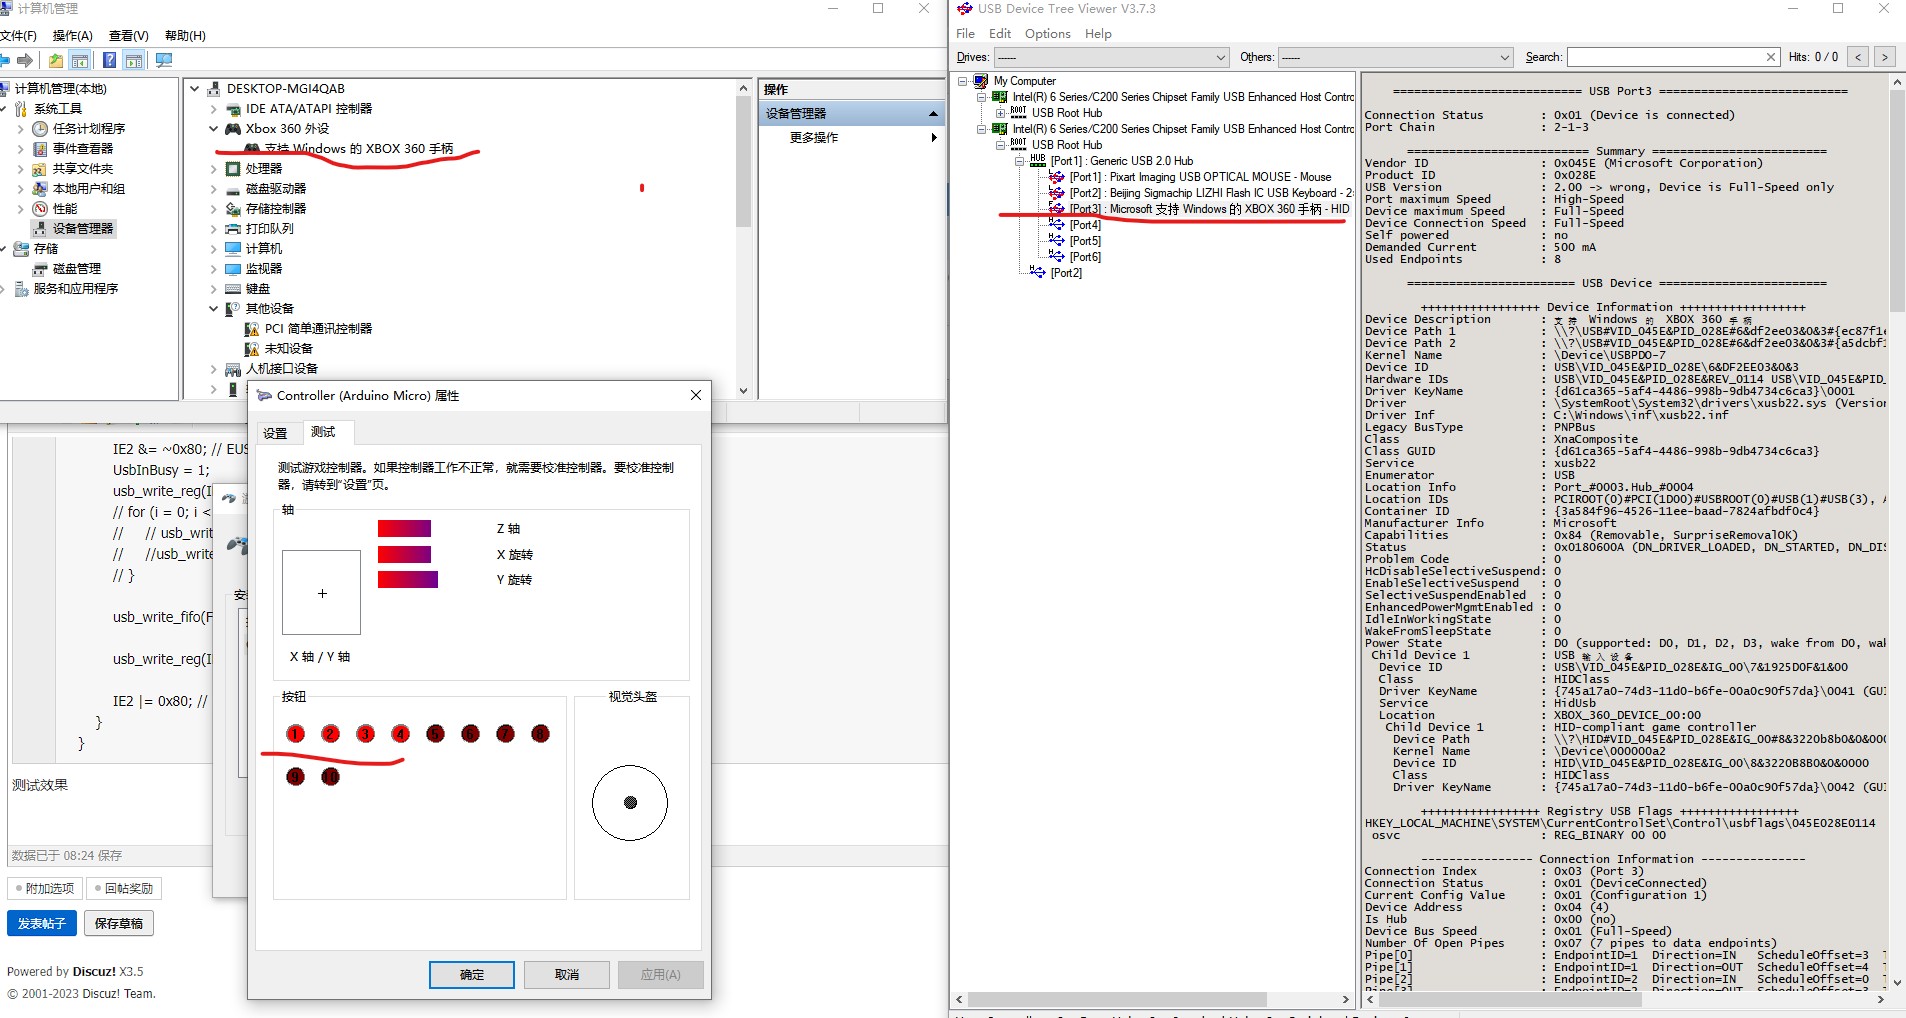Expand the IDE ATA/ATAPI 控制器 node
The width and height of the screenshot is (1906, 1018).
(214, 109)
